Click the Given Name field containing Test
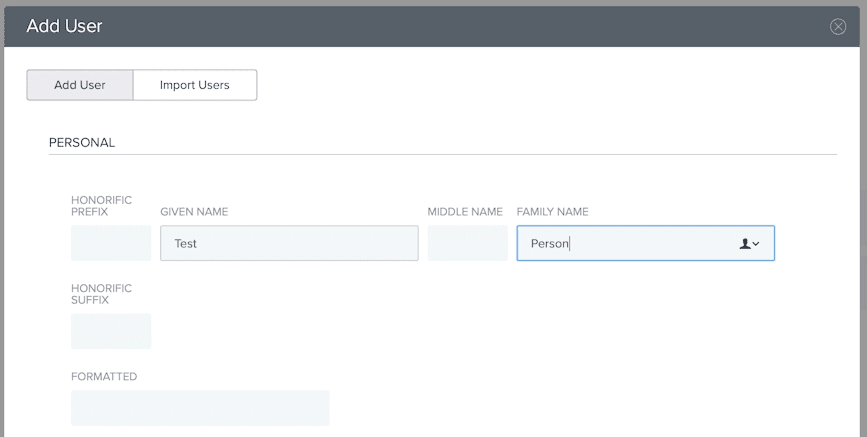Image resolution: width=867 pixels, height=437 pixels. click(x=289, y=243)
